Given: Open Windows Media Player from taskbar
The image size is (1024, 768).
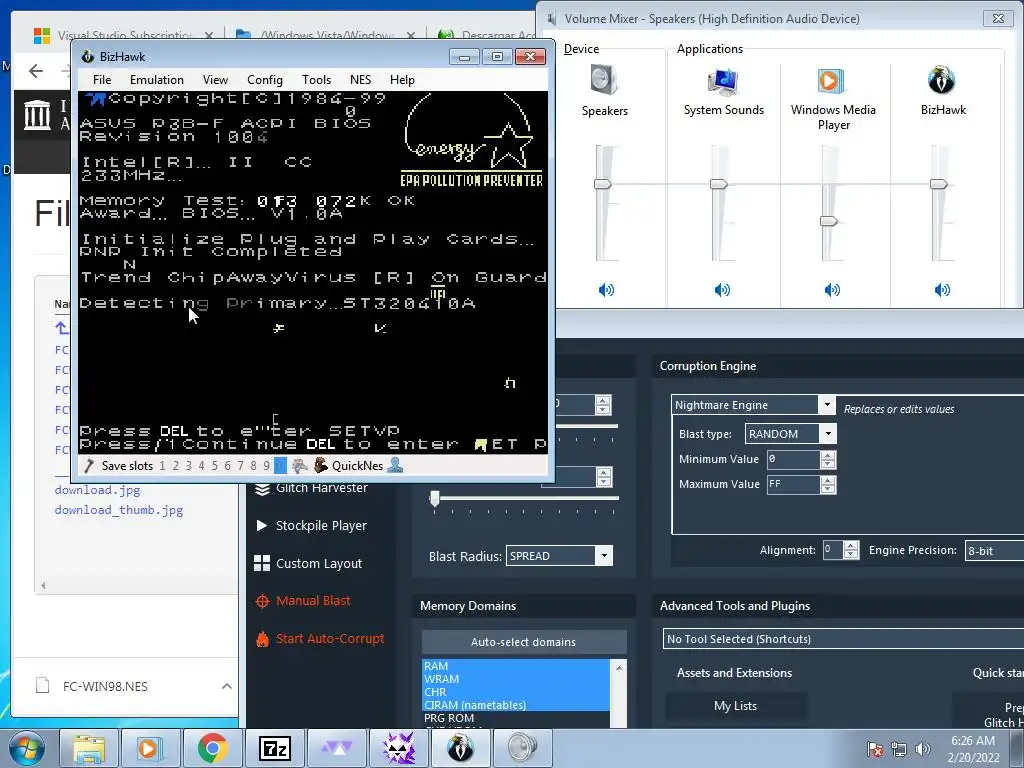Looking at the screenshot, I should click(x=149, y=748).
